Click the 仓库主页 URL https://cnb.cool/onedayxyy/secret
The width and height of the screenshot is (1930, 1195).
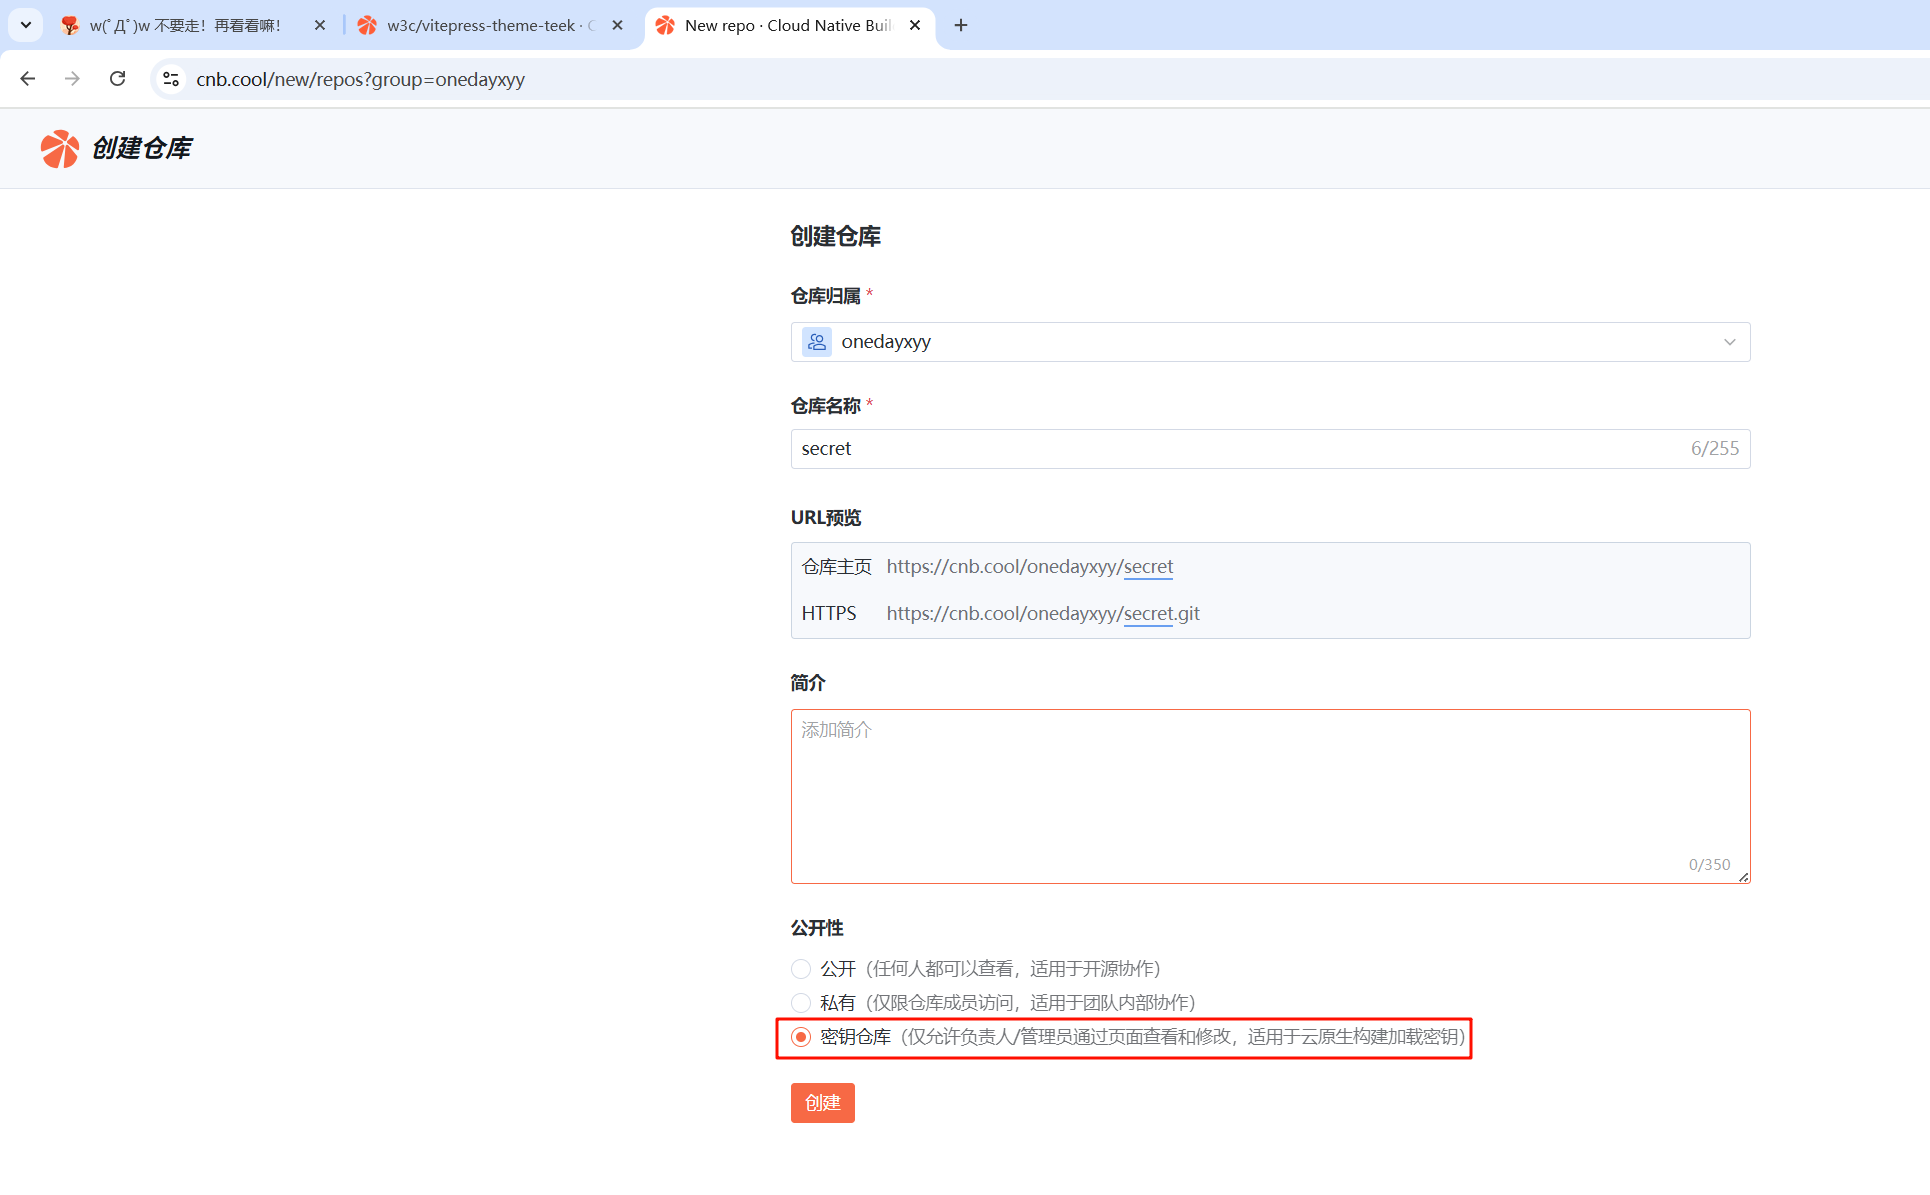tap(1030, 567)
